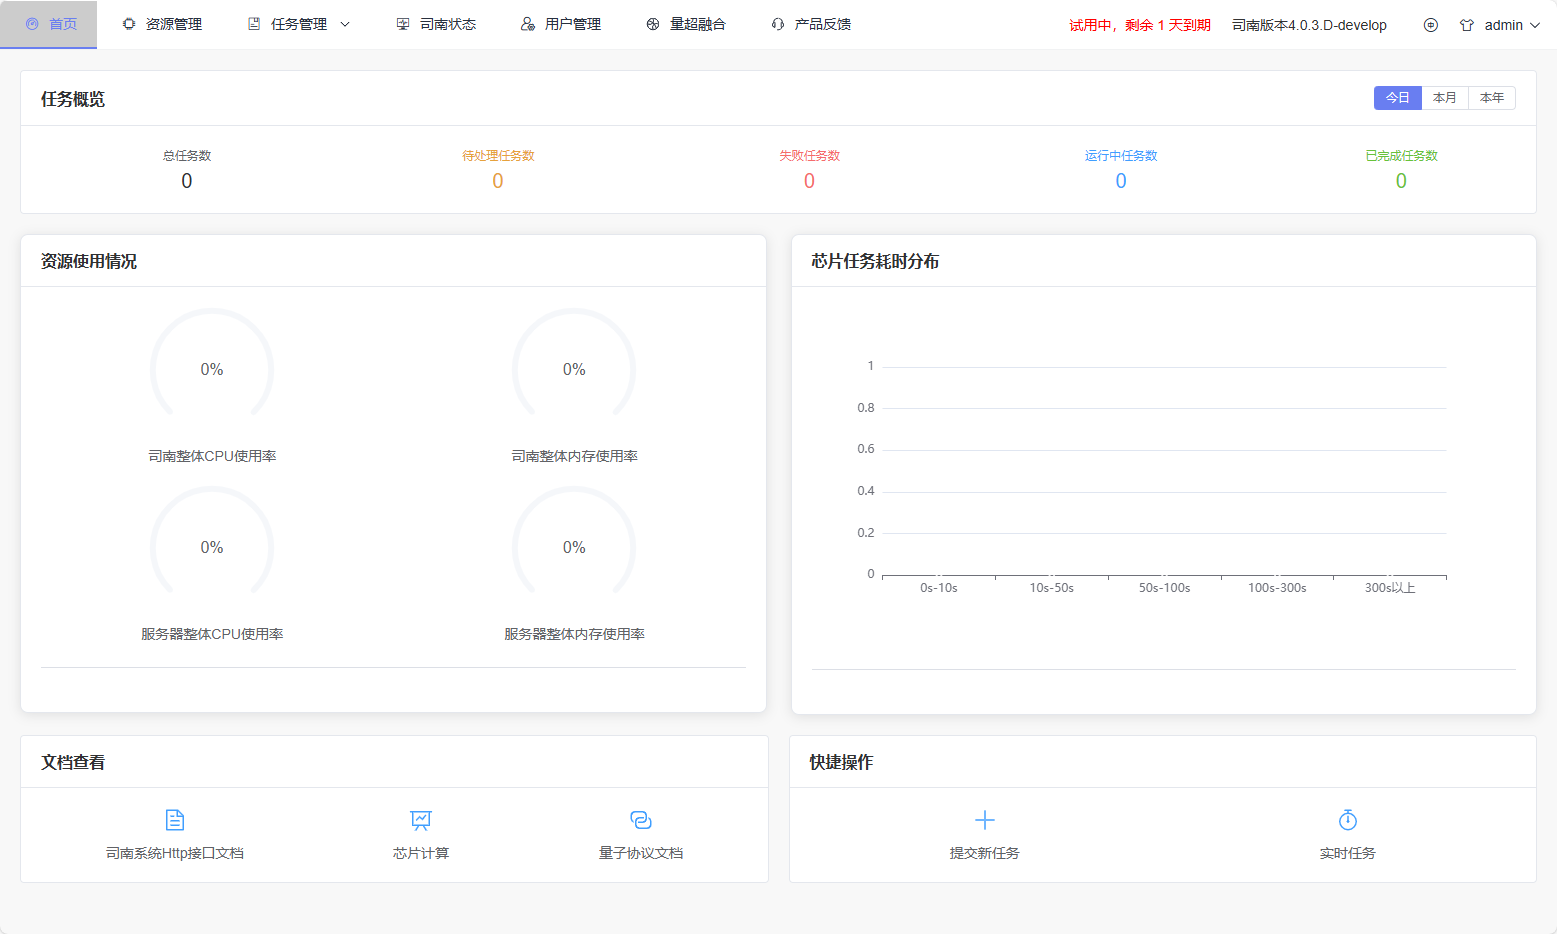Click the chevron arrow next to admin

[1535, 25]
